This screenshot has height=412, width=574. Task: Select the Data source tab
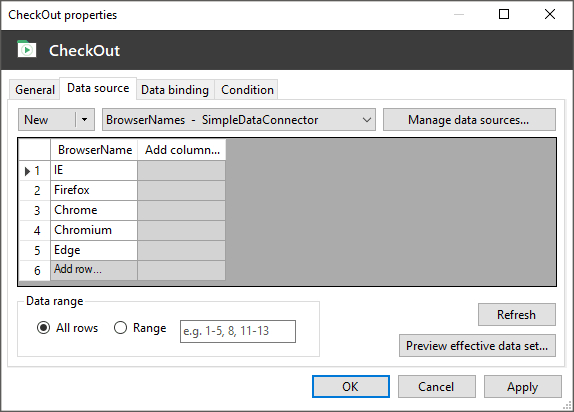(x=98, y=88)
